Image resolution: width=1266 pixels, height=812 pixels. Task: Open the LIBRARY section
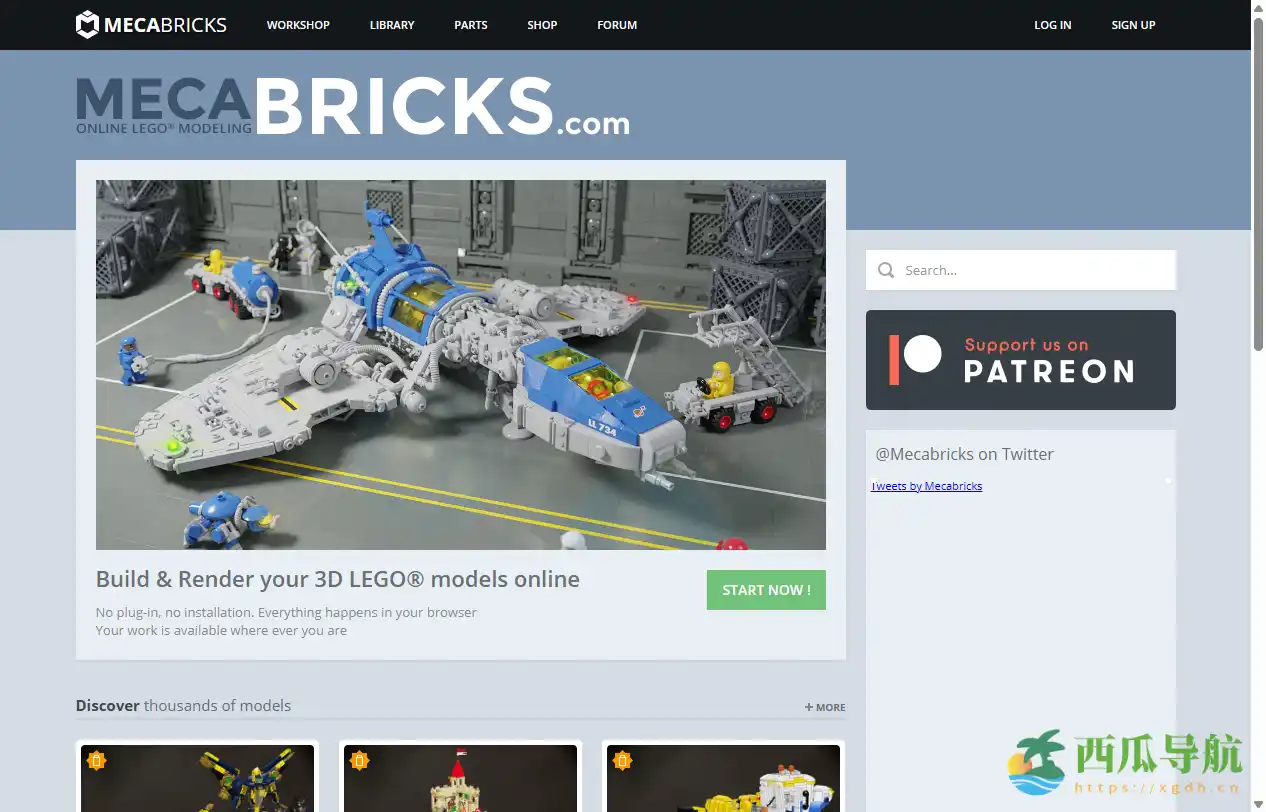[x=392, y=25]
